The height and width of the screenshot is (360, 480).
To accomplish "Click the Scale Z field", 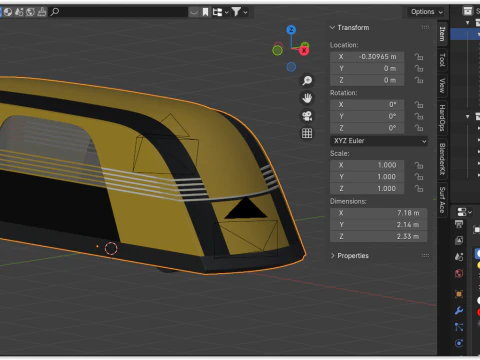I will pos(367,189).
